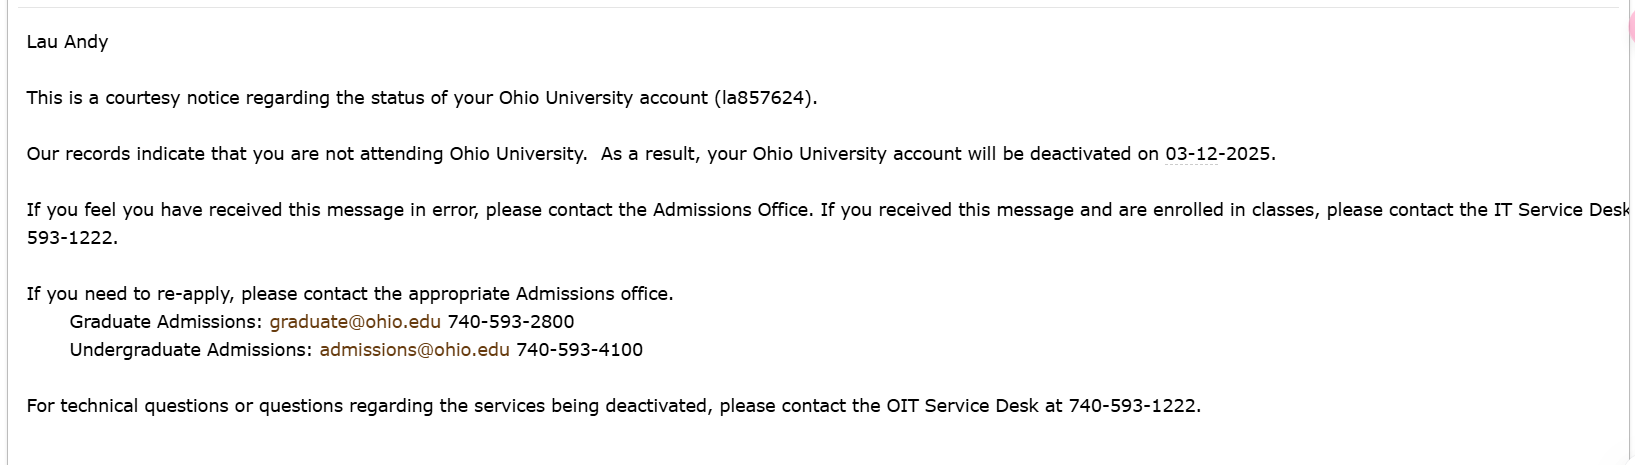Open the graduate@ohio.edu email link
Image resolution: width=1635 pixels, height=465 pixels.
tap(355, 322)
